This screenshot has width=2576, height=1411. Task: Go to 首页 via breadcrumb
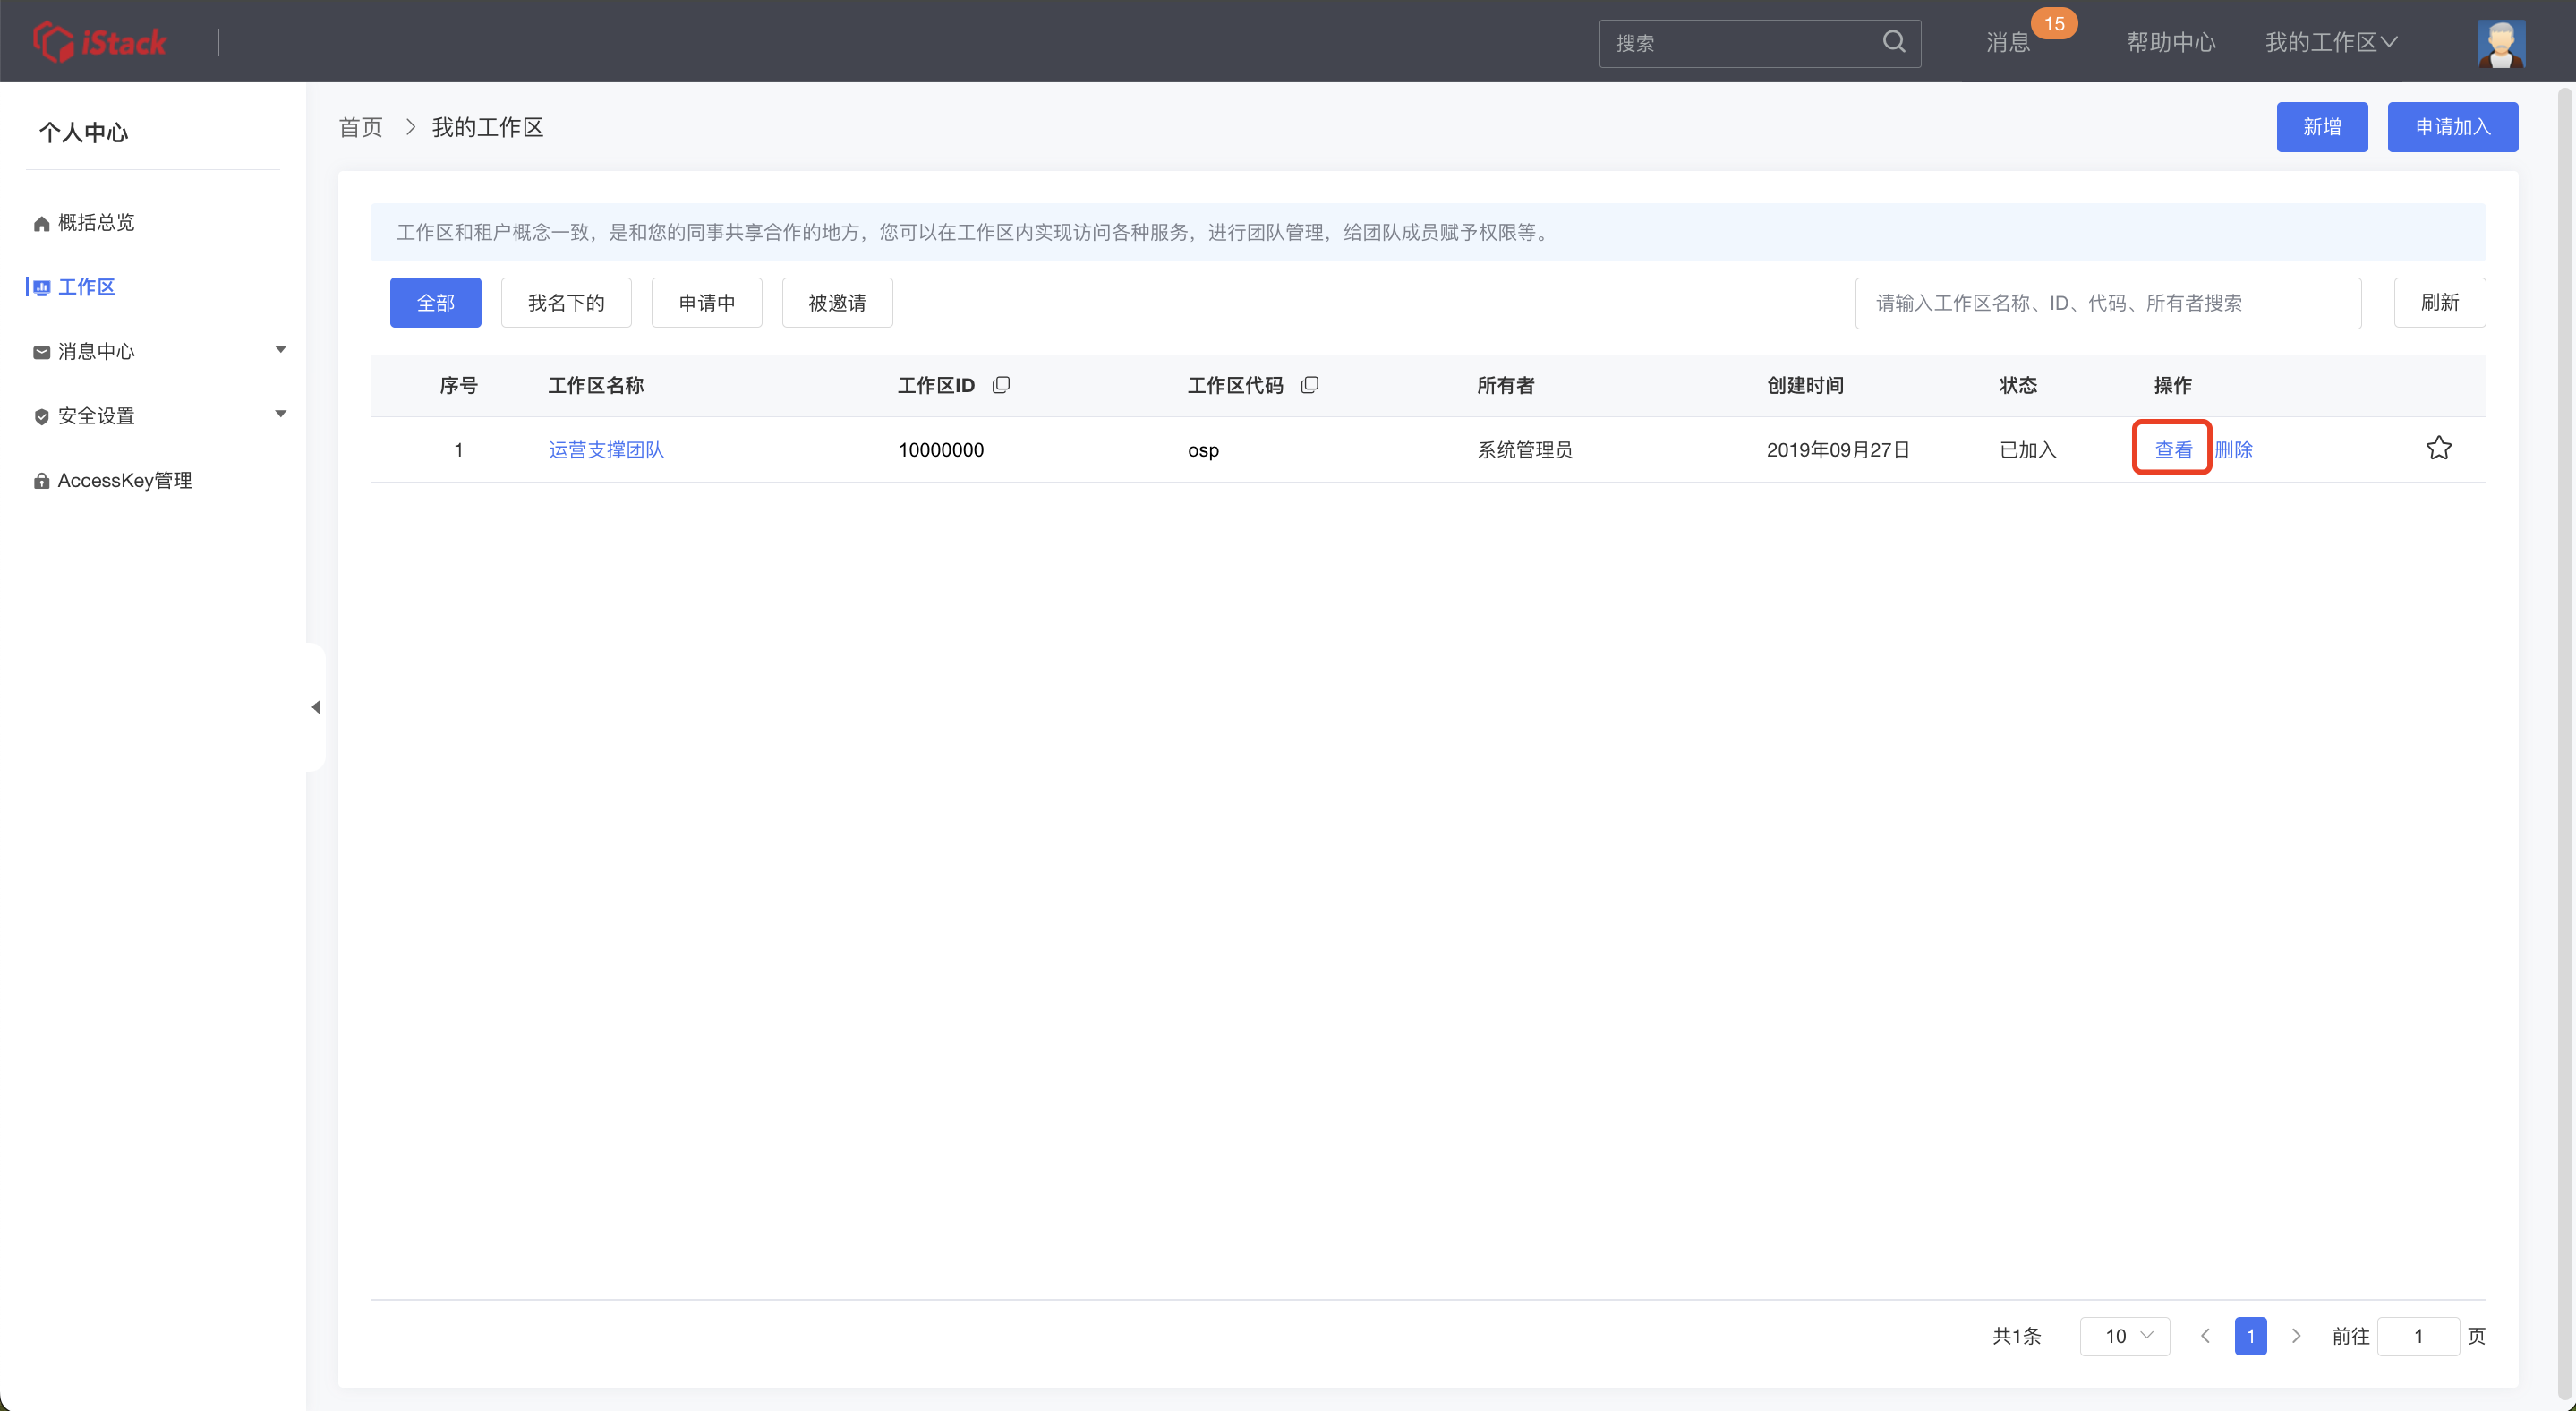[360, 127]
